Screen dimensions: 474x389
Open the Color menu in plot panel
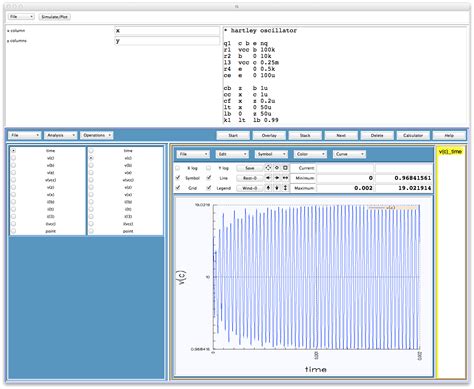[x=310, y=154]
